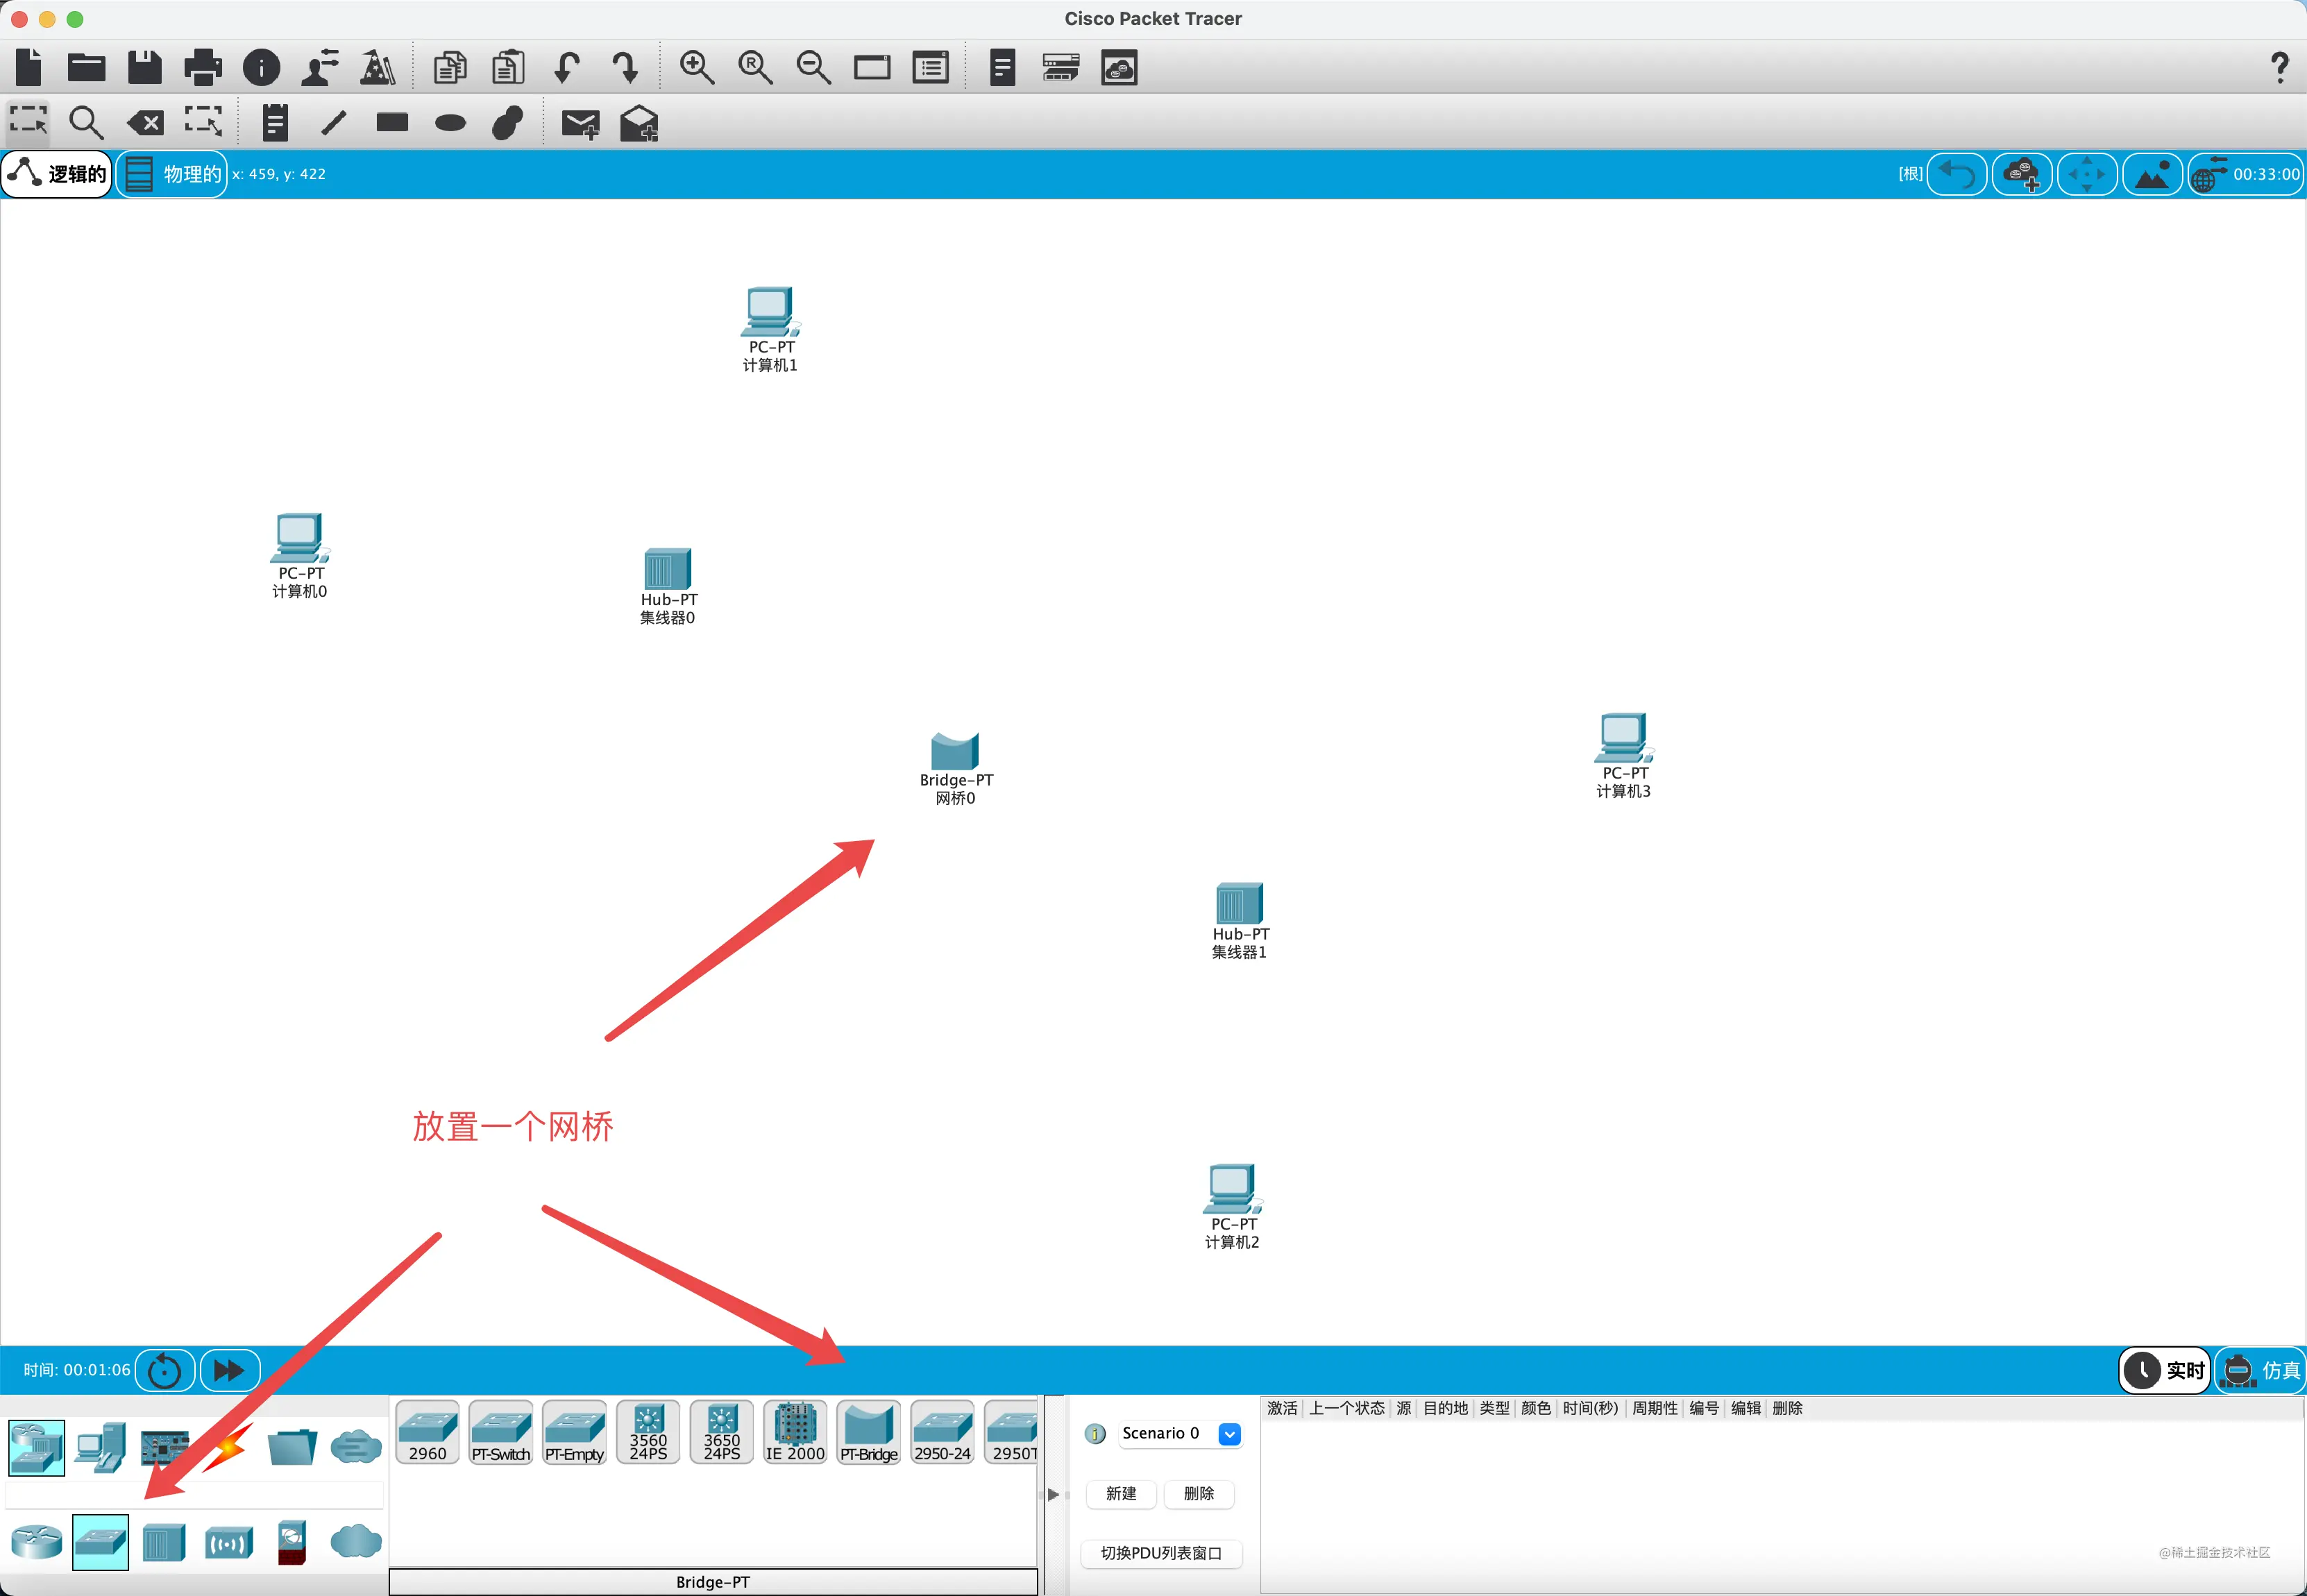Redo the last action
Image resolution: width=2307 pixels, height=1596 pixels.
pos(625,67)
